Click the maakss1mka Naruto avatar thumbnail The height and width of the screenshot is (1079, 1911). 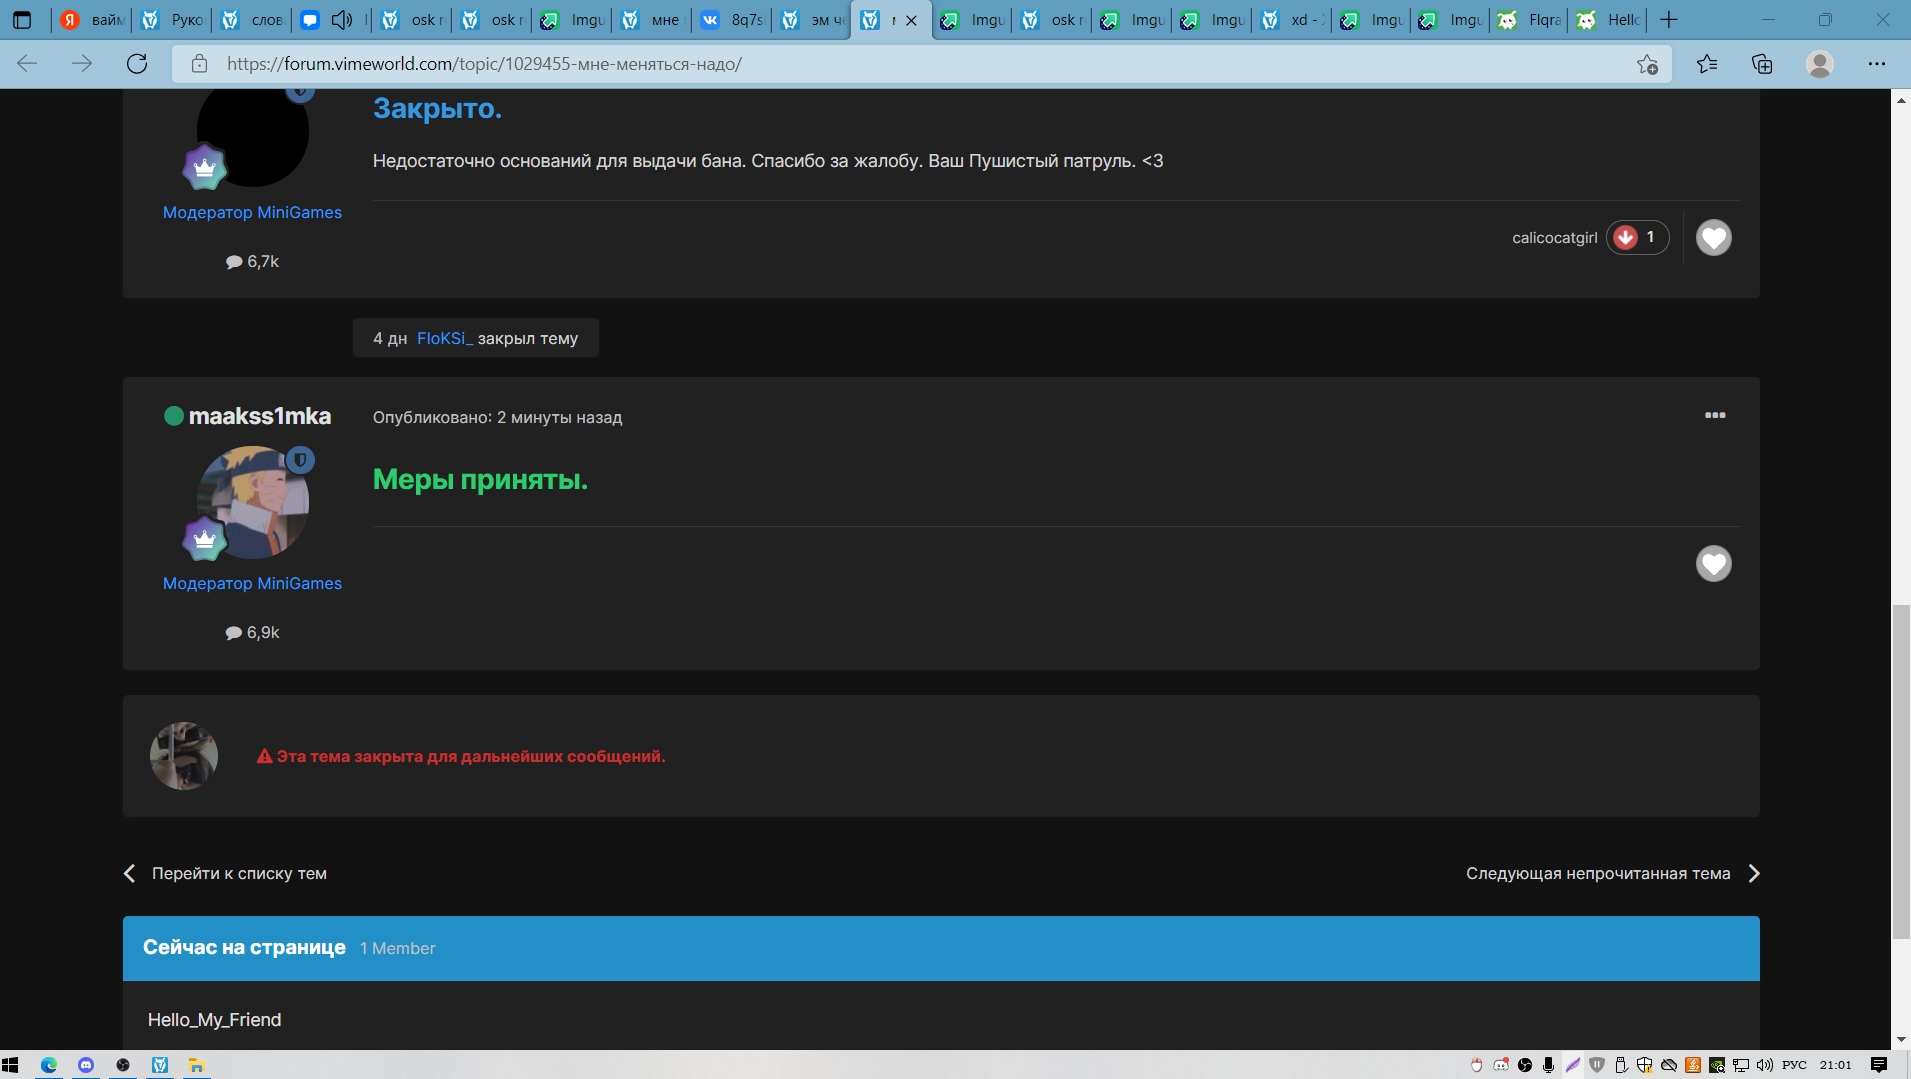tap(253, 502)
